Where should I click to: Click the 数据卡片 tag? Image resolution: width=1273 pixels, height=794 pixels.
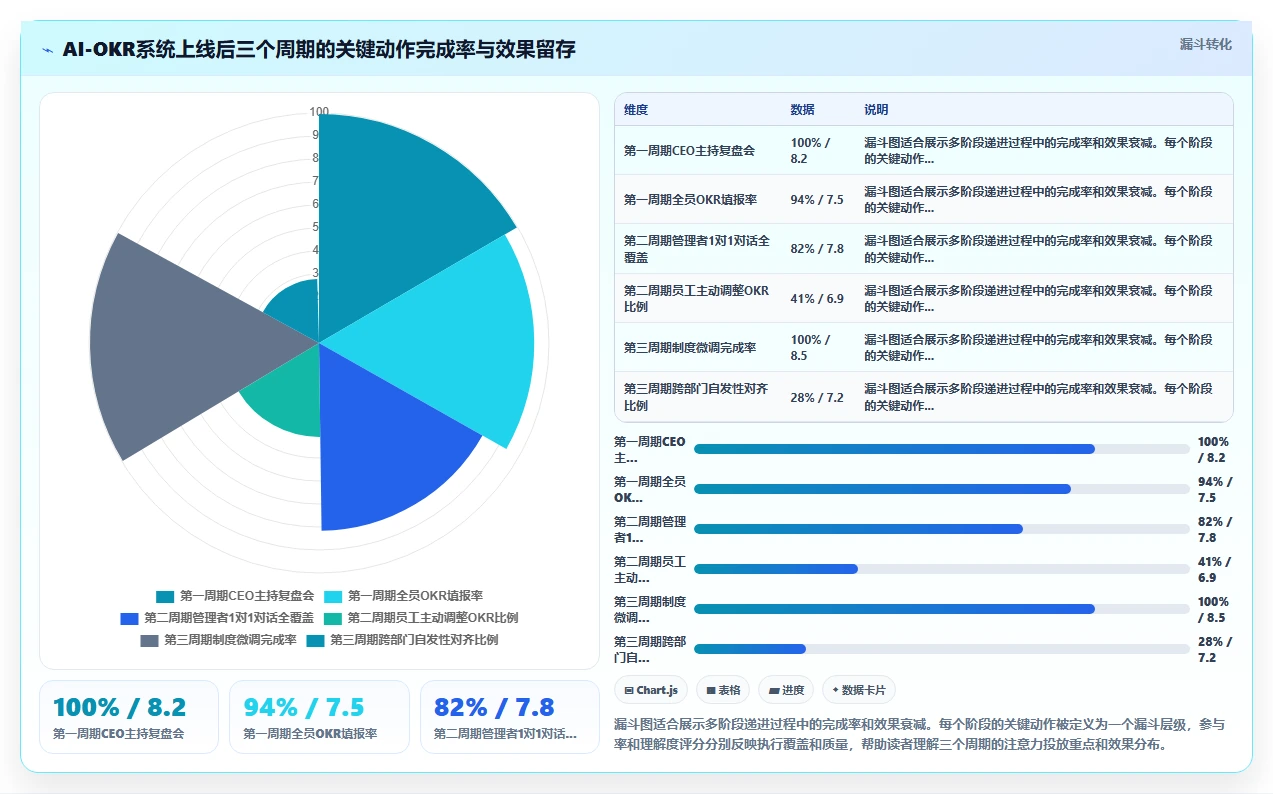(x=859, y=690)
